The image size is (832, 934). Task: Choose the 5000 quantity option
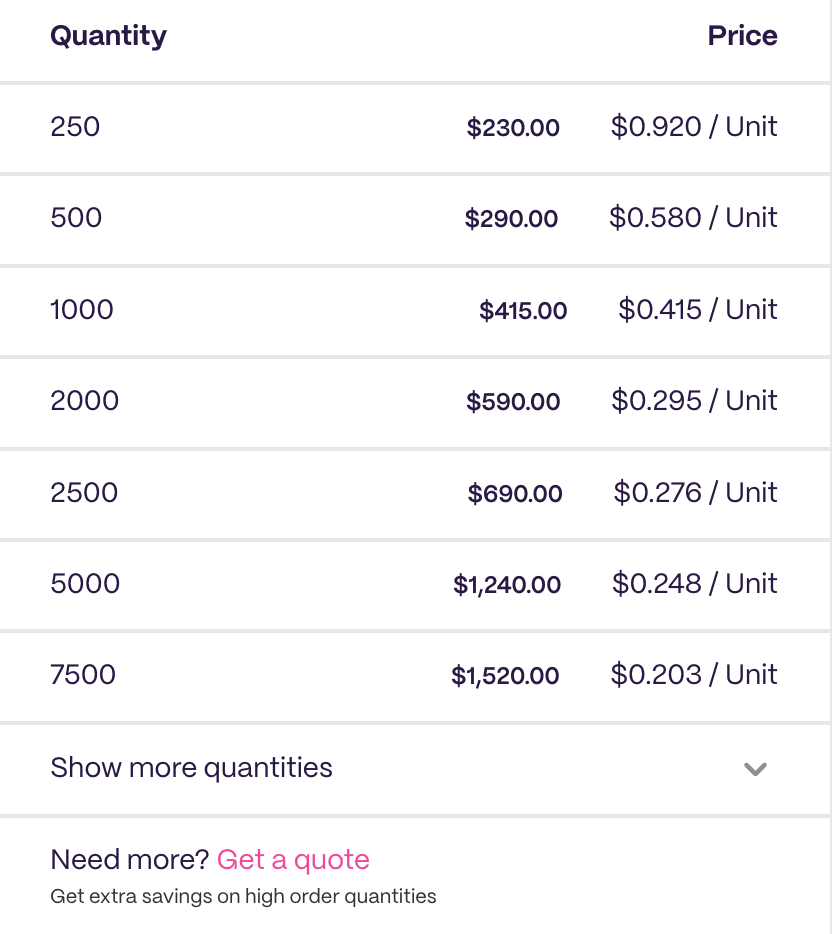click(85, 584)
